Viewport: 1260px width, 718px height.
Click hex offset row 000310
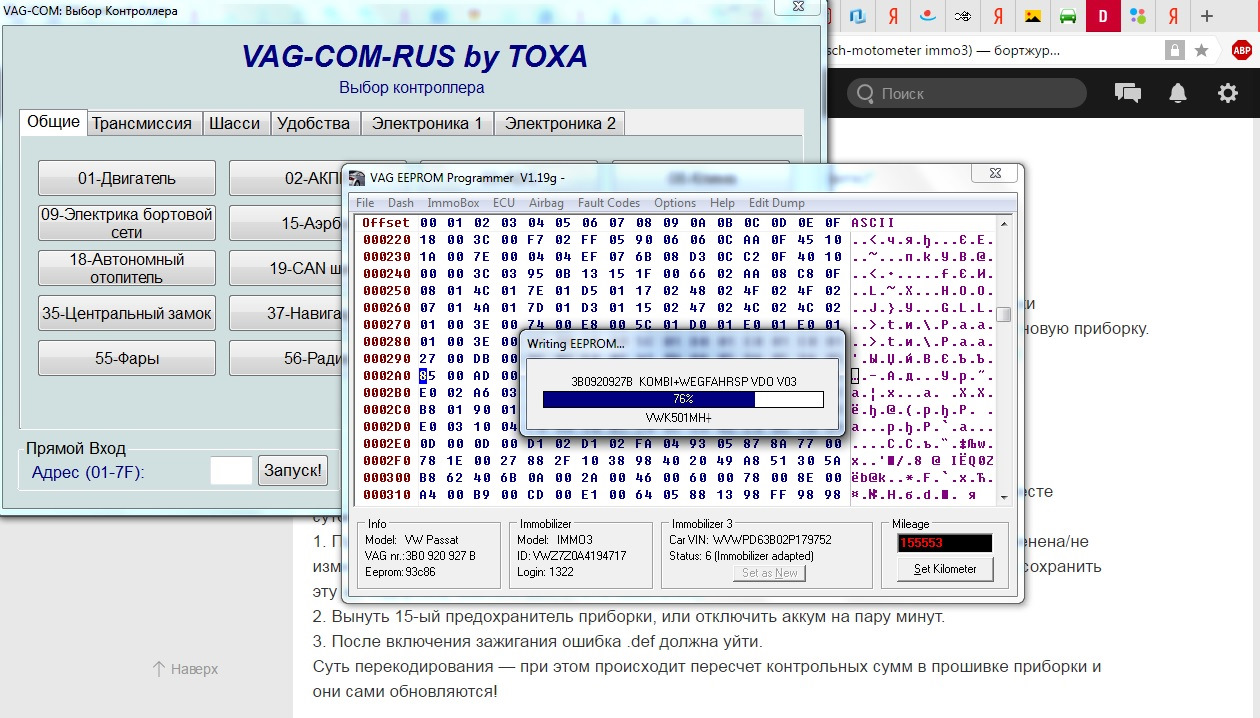[387, 494]
